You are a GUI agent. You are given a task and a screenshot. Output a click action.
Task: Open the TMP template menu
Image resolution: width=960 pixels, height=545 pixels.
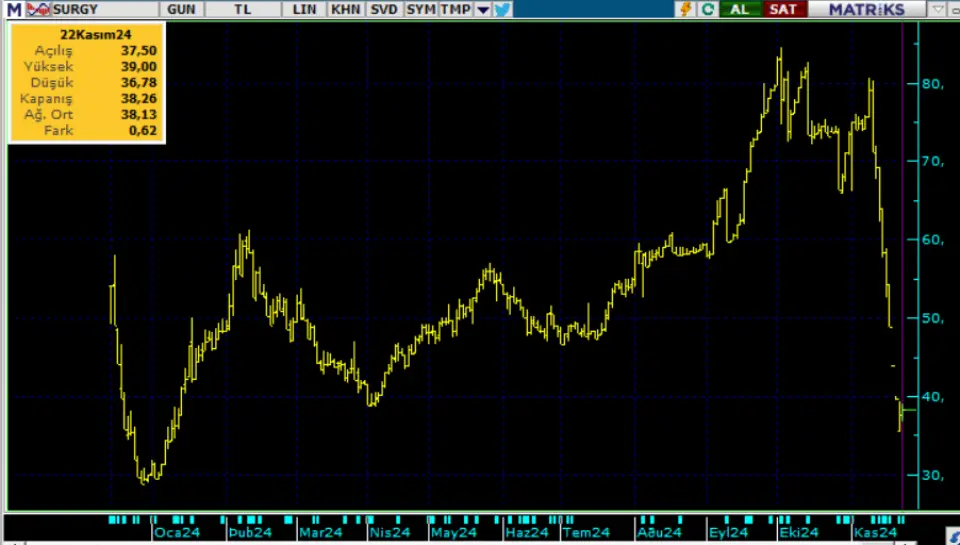455,9
